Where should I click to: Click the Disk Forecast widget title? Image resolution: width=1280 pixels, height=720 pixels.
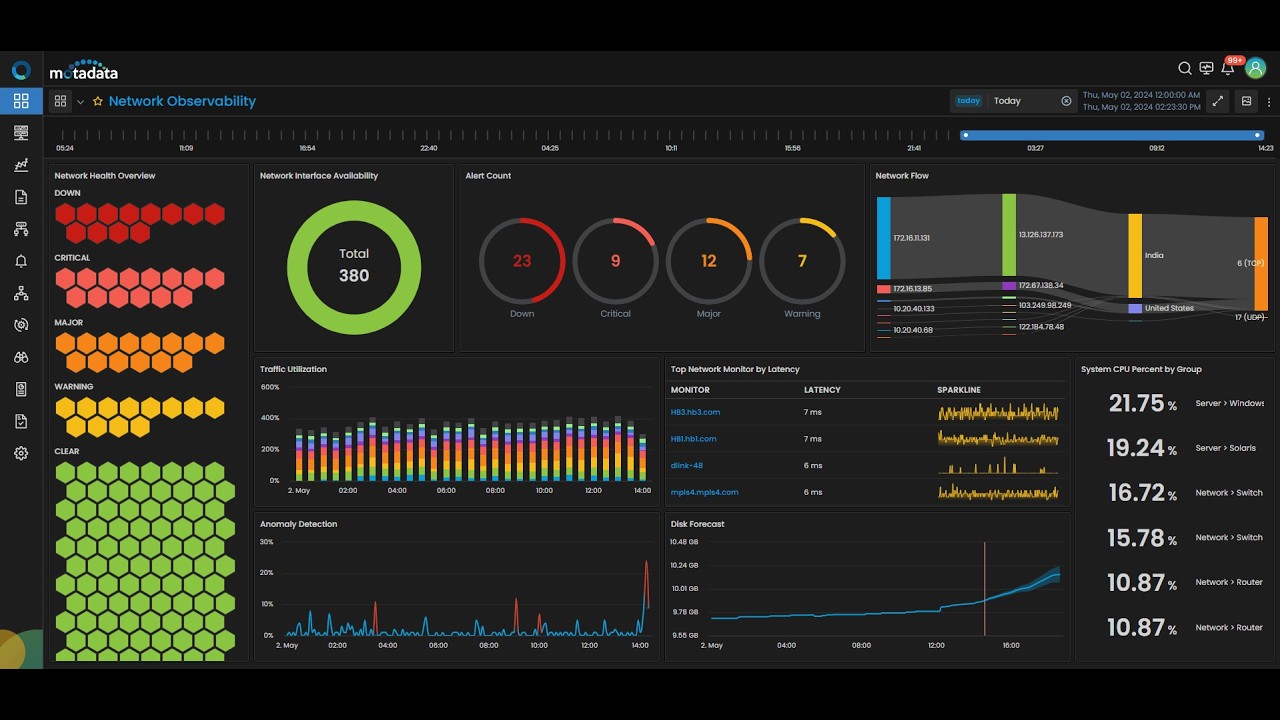[697, 524]
